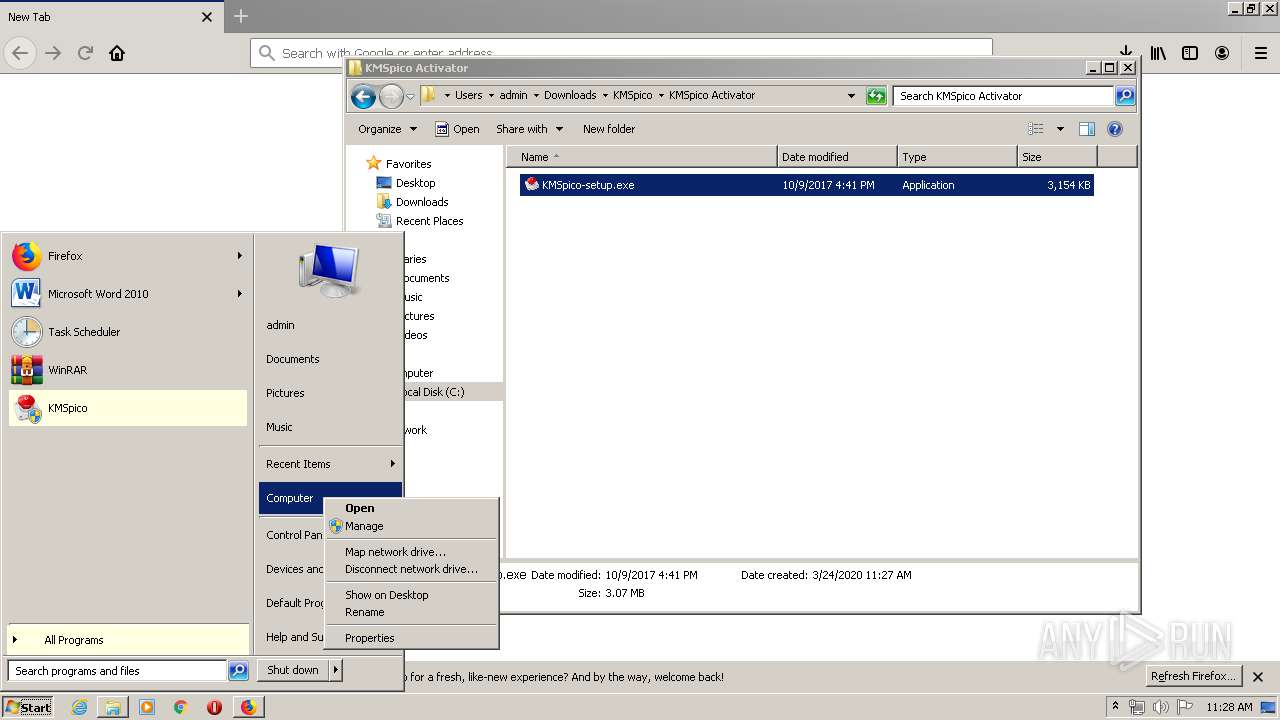The width and height of the screenshot is (1280, 720).
Task: Open the Firefox Library icon
Action: click(x=1158, y=53)
